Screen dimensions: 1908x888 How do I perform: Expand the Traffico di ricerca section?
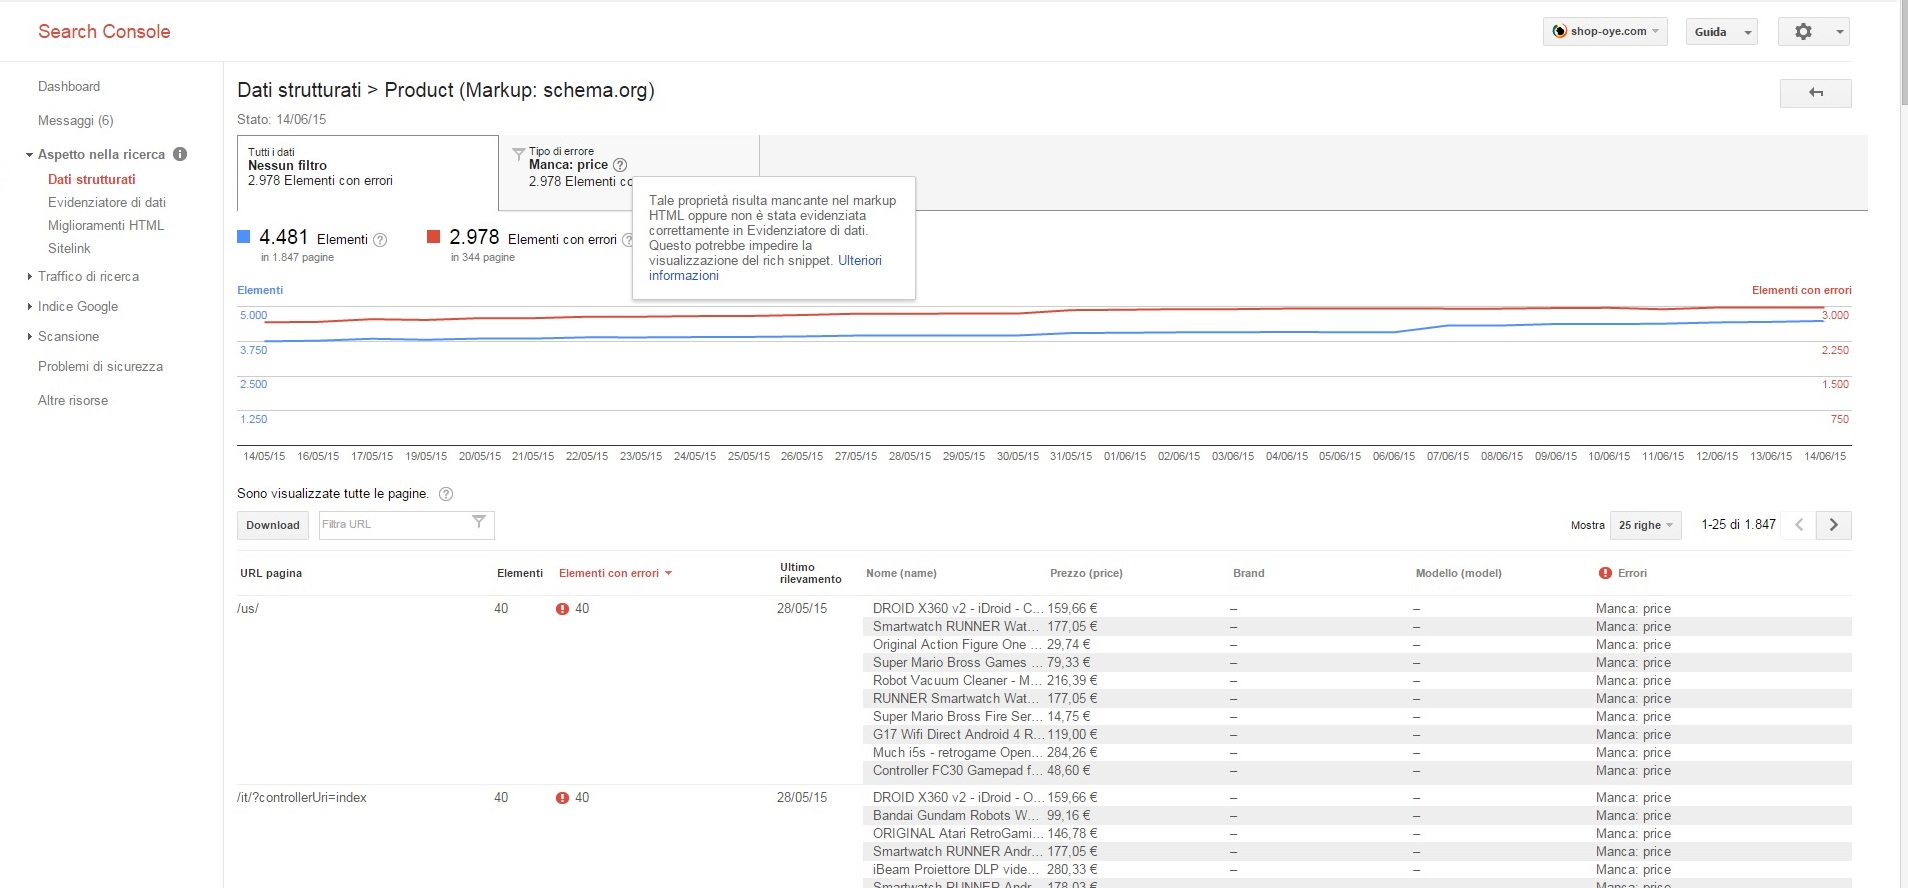point(29,277)
